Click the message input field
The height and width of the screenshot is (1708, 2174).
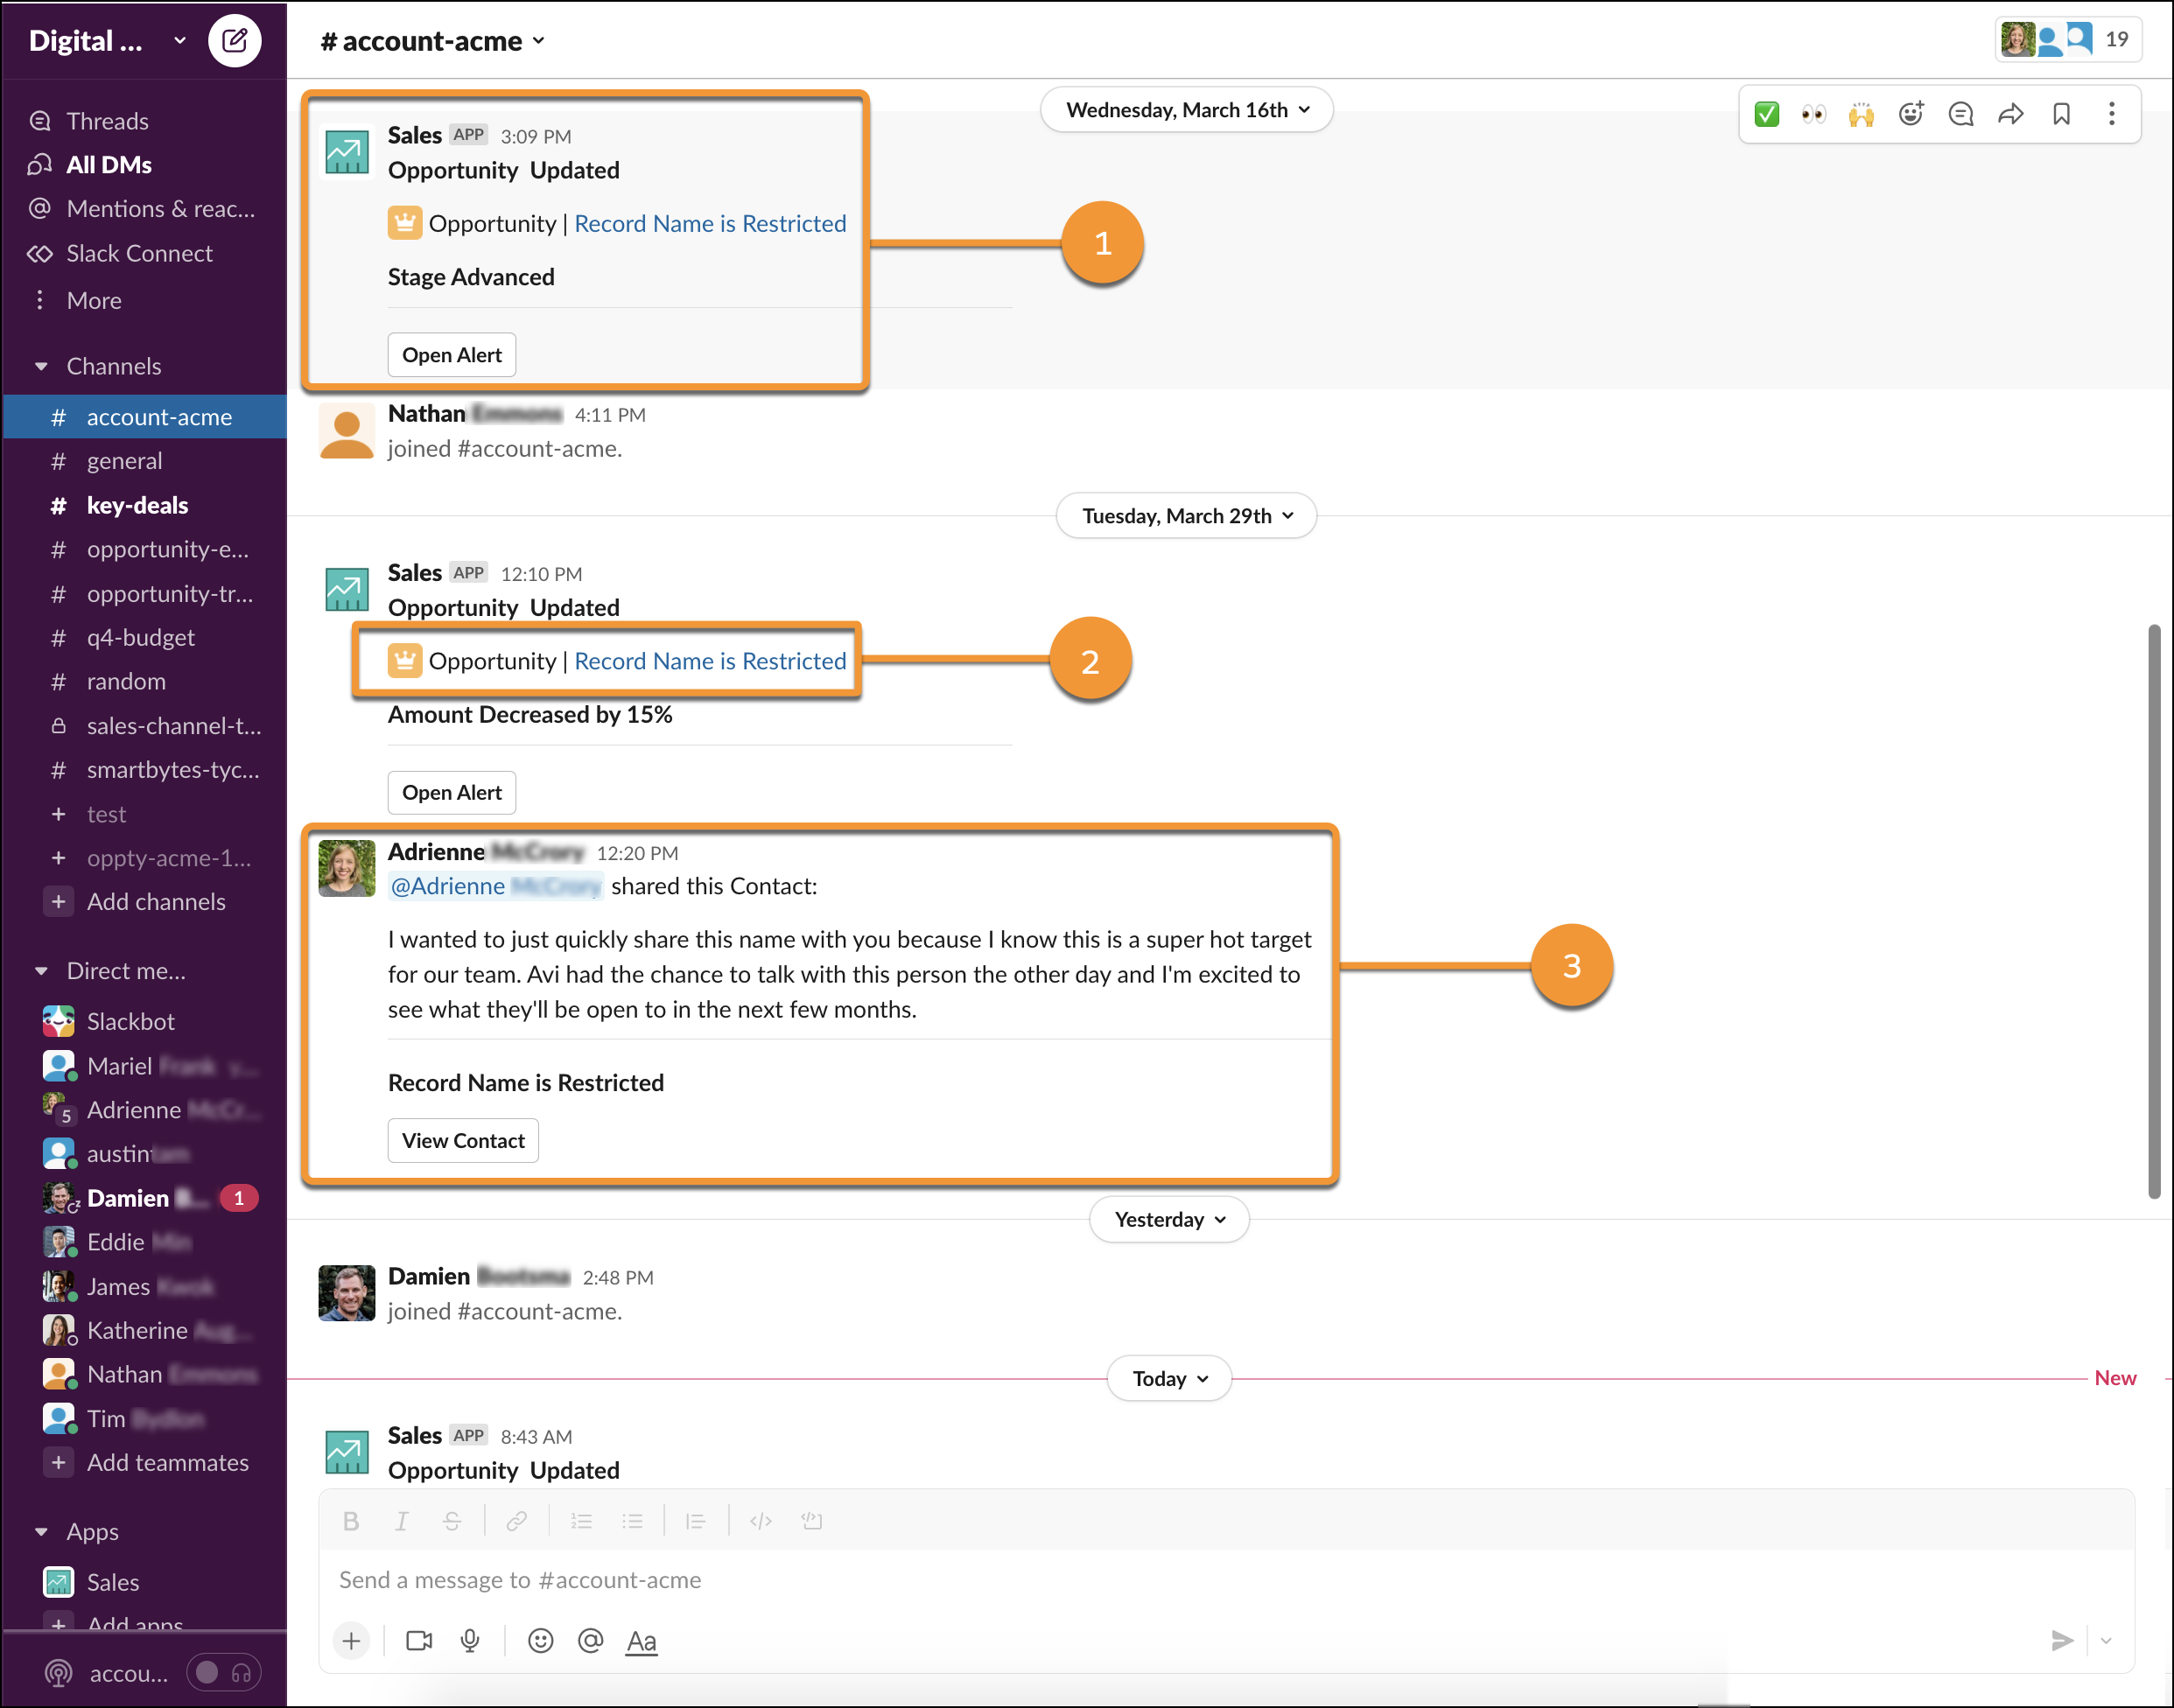pos(1226,1581)
